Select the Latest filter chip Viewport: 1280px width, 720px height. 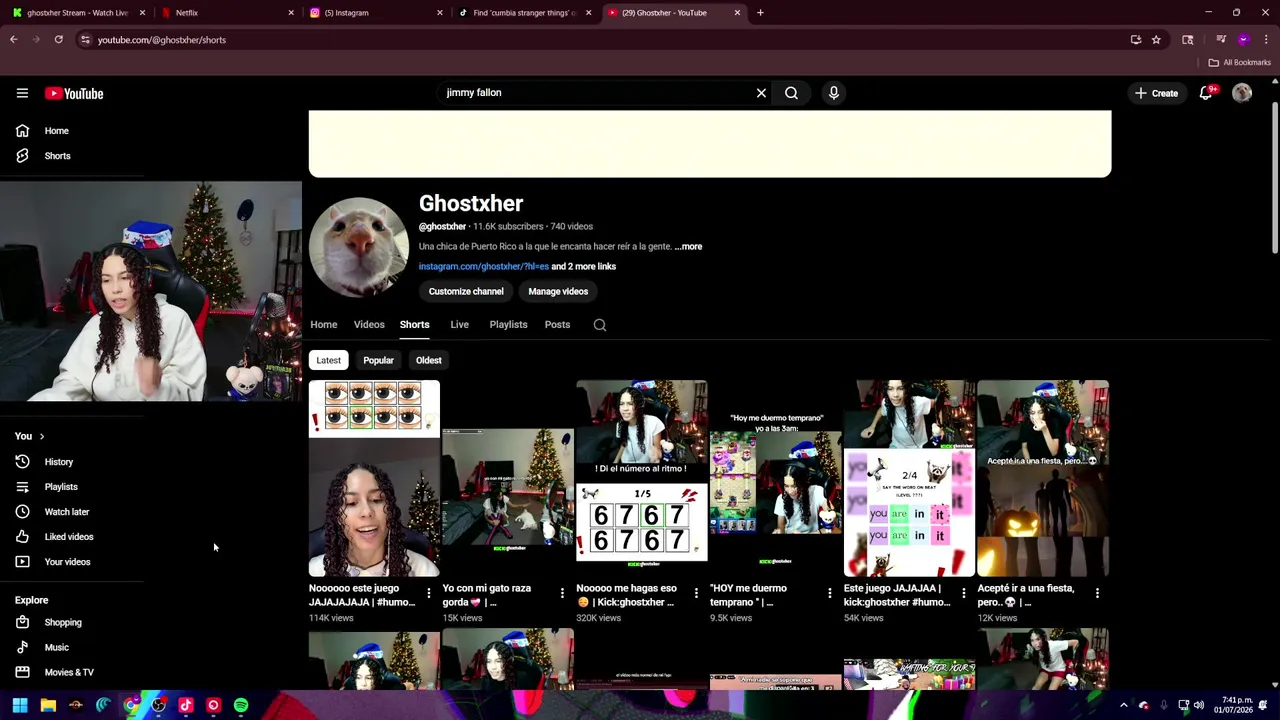(x=328, y=360)
